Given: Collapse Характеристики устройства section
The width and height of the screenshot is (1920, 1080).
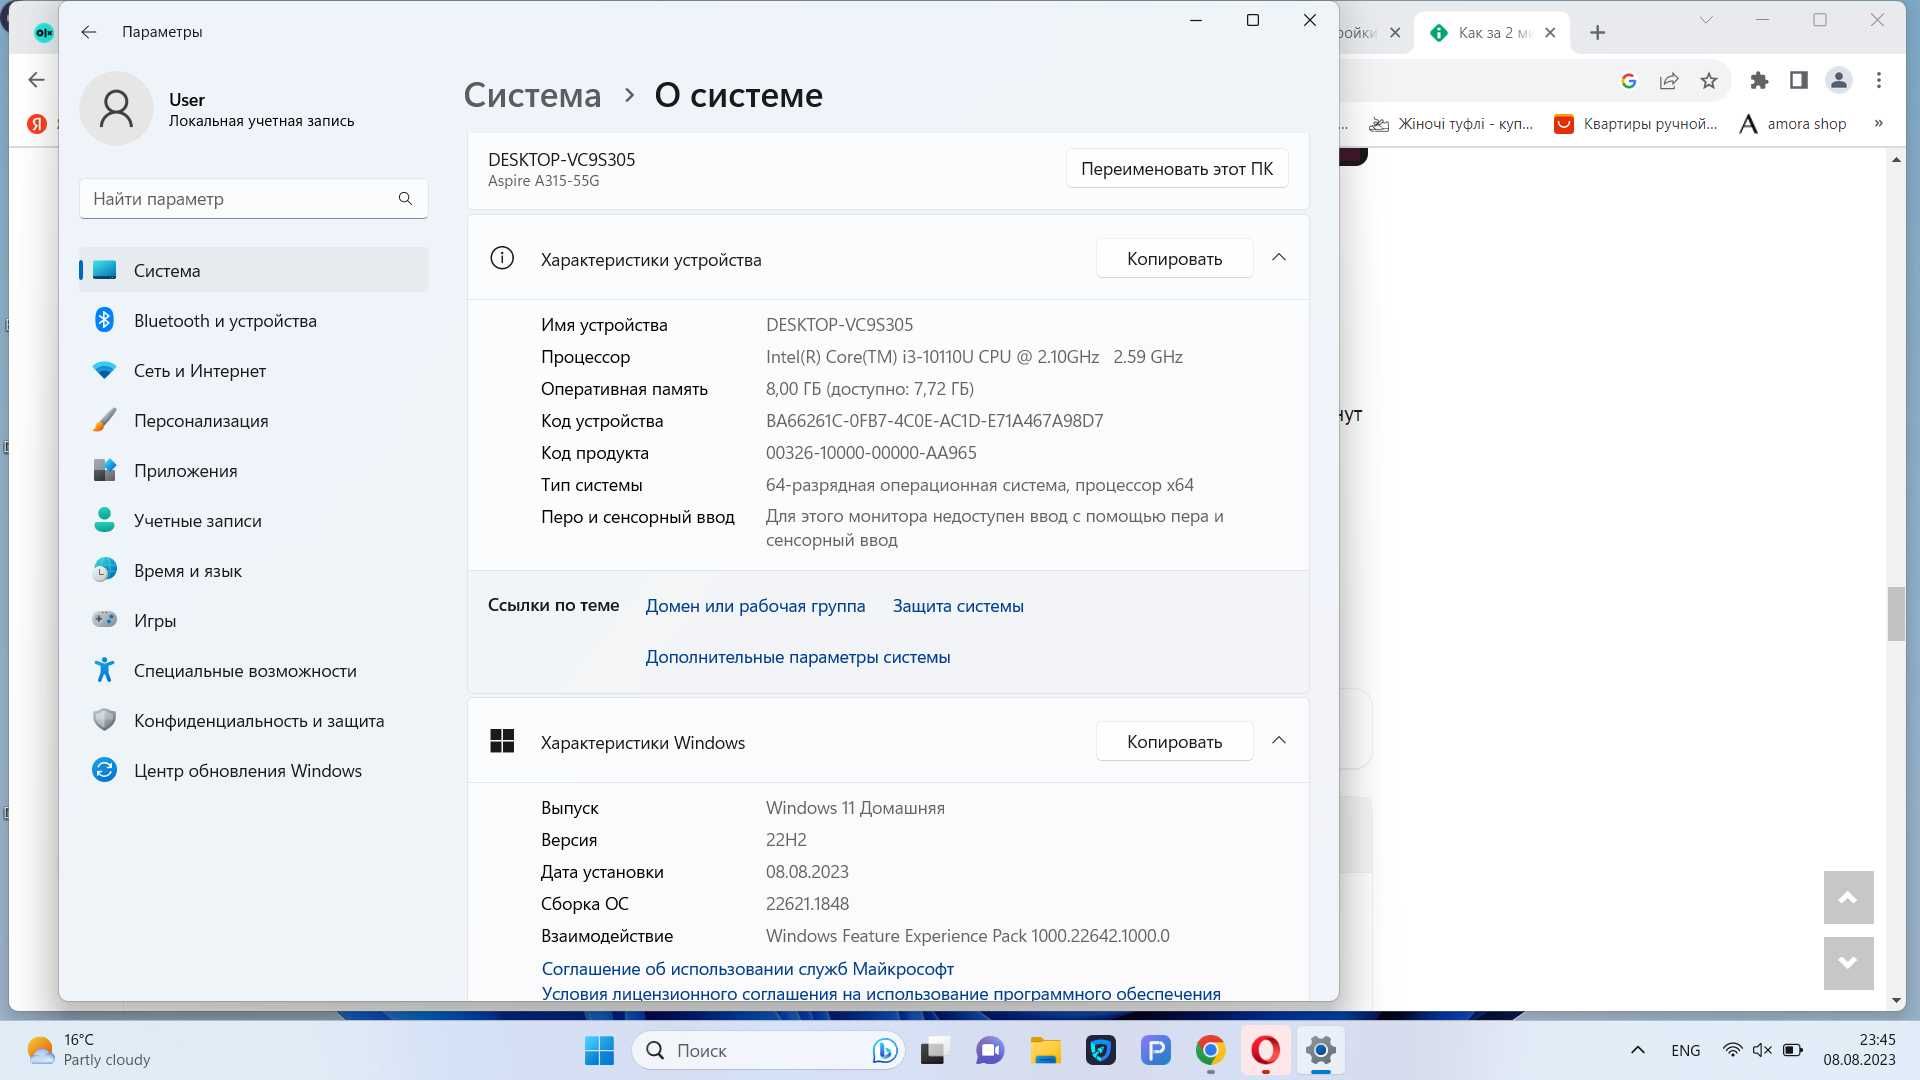Looking at the screenshot, I should coord(1278,258).
